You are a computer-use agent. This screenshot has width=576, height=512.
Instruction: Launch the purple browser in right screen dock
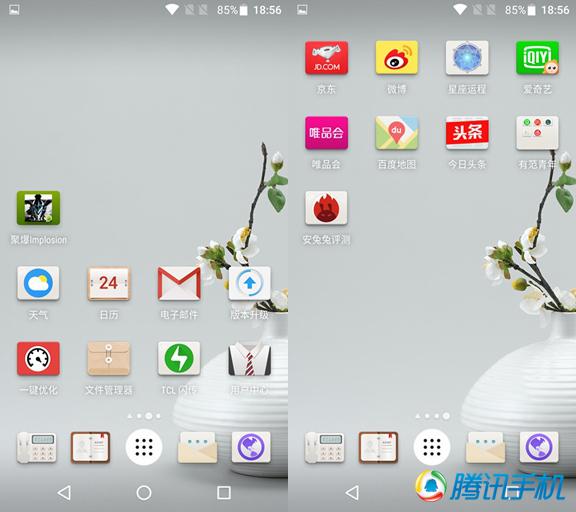point(539,447)
